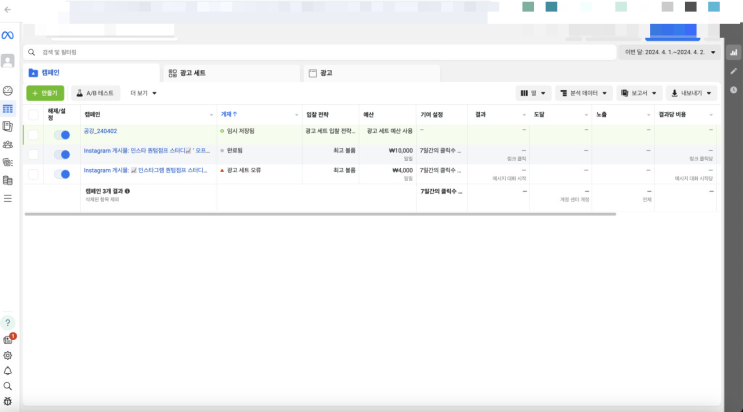Screen dimensions: 743x412
Task: Click the back arrow at top left
Action: pos(8,9)
